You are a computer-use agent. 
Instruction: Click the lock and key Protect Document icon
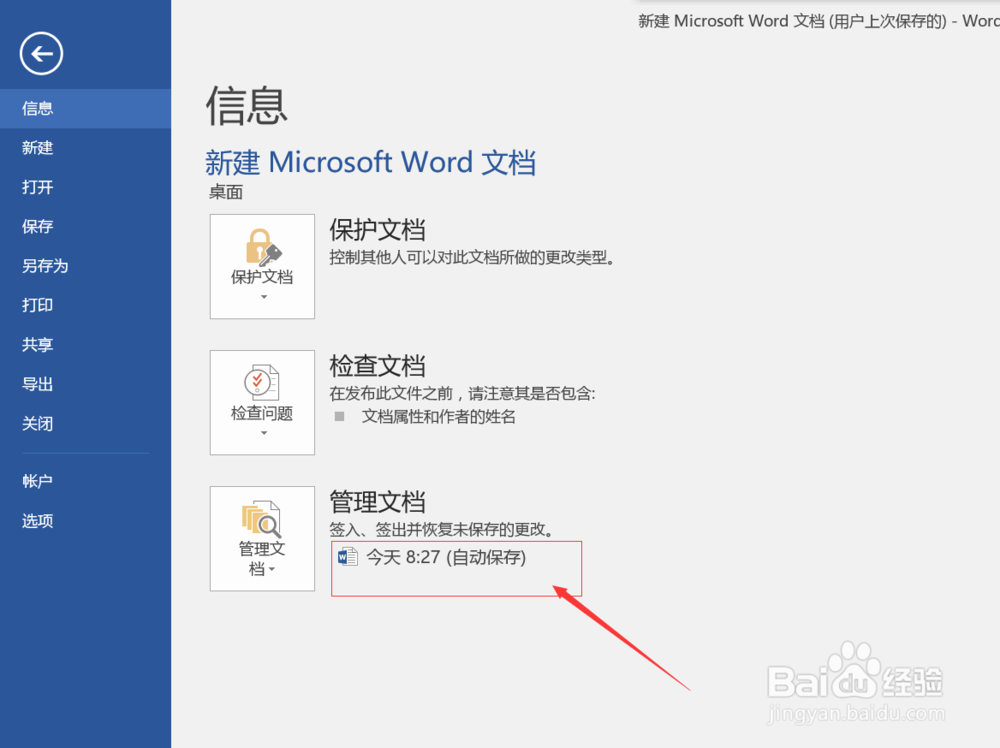tap(263, 247)
